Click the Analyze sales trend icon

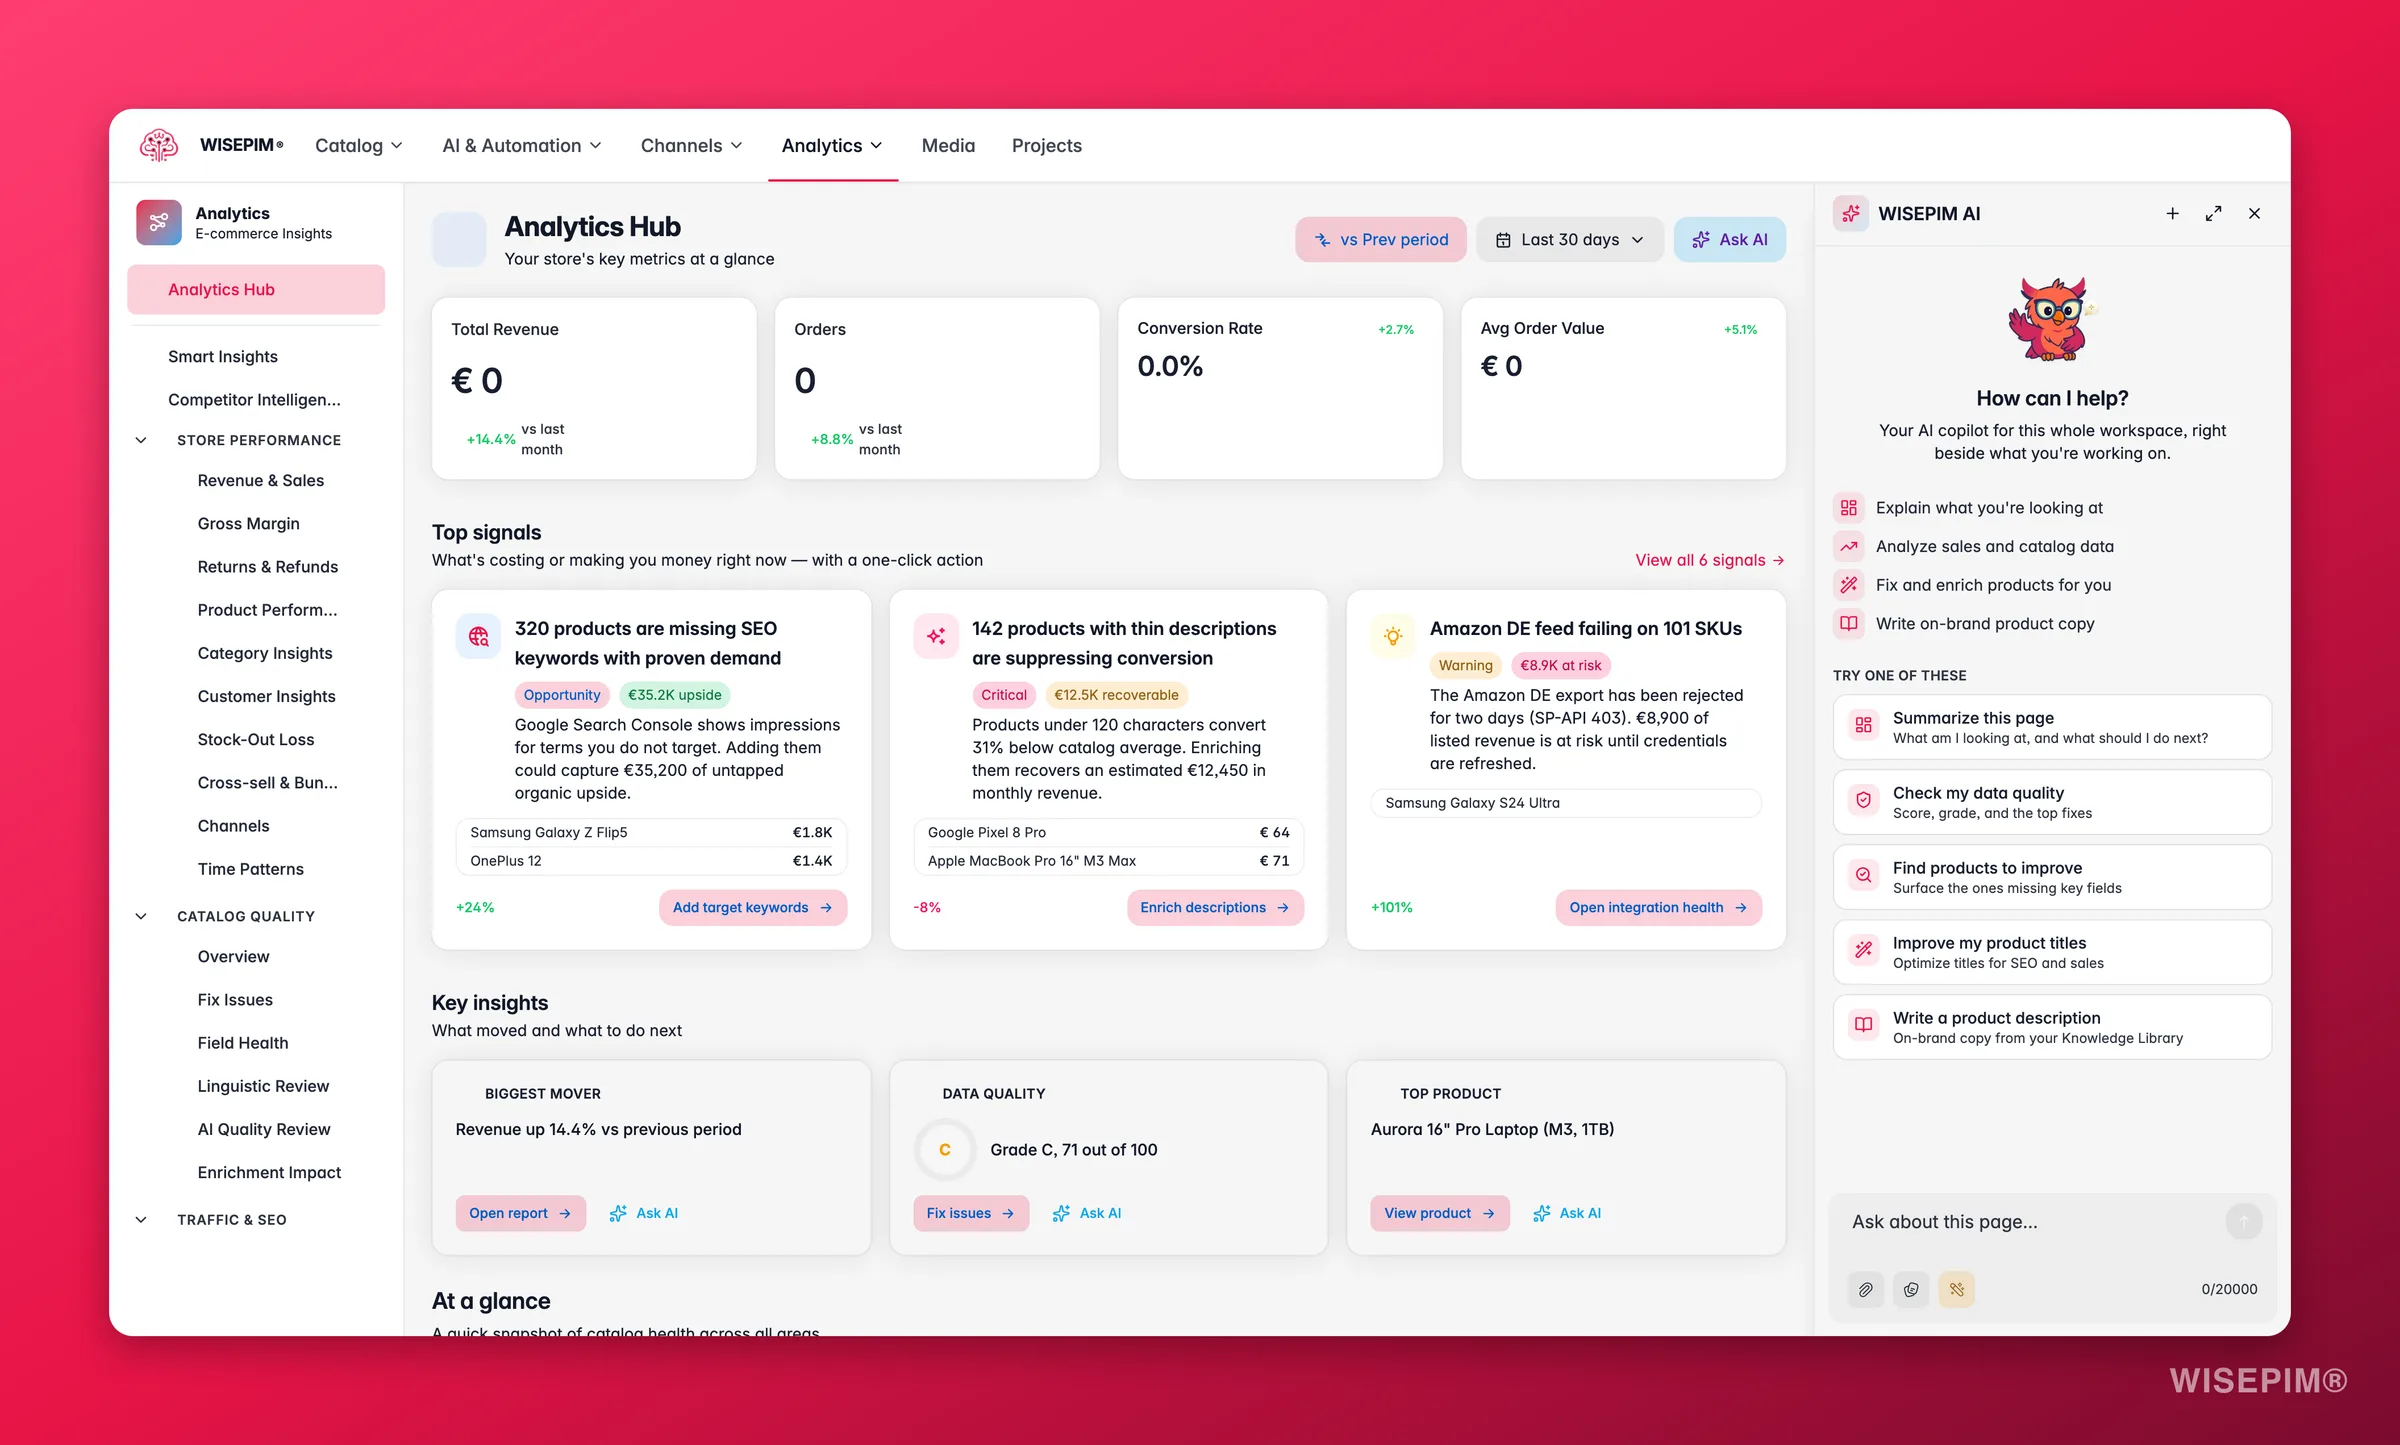click(x=1849, y=546)
